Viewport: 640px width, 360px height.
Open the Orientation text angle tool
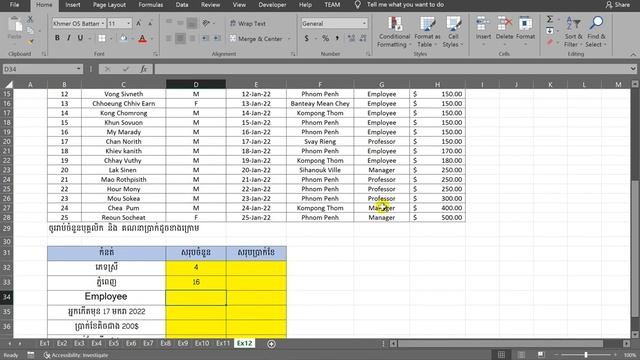(207, 23)
